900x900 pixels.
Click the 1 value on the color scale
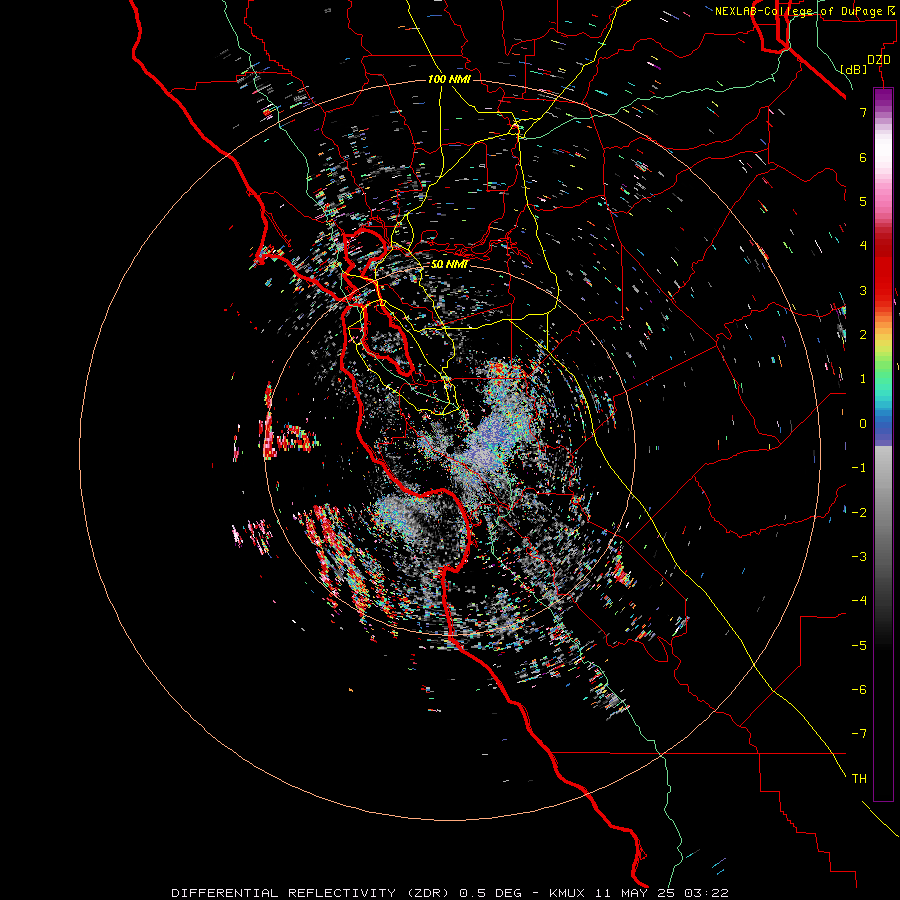pos(863,379)
